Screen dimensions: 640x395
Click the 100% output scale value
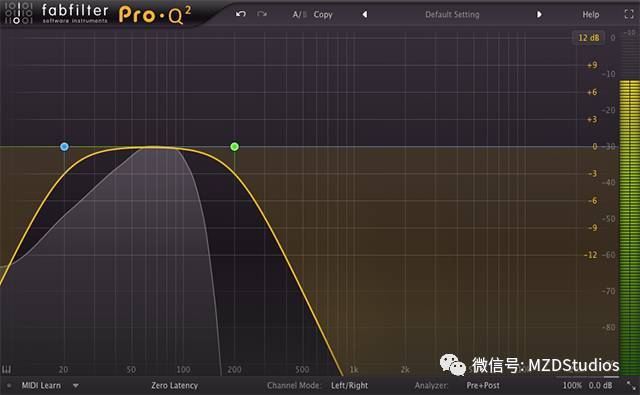pyautogui.click(x=572, y=385)
